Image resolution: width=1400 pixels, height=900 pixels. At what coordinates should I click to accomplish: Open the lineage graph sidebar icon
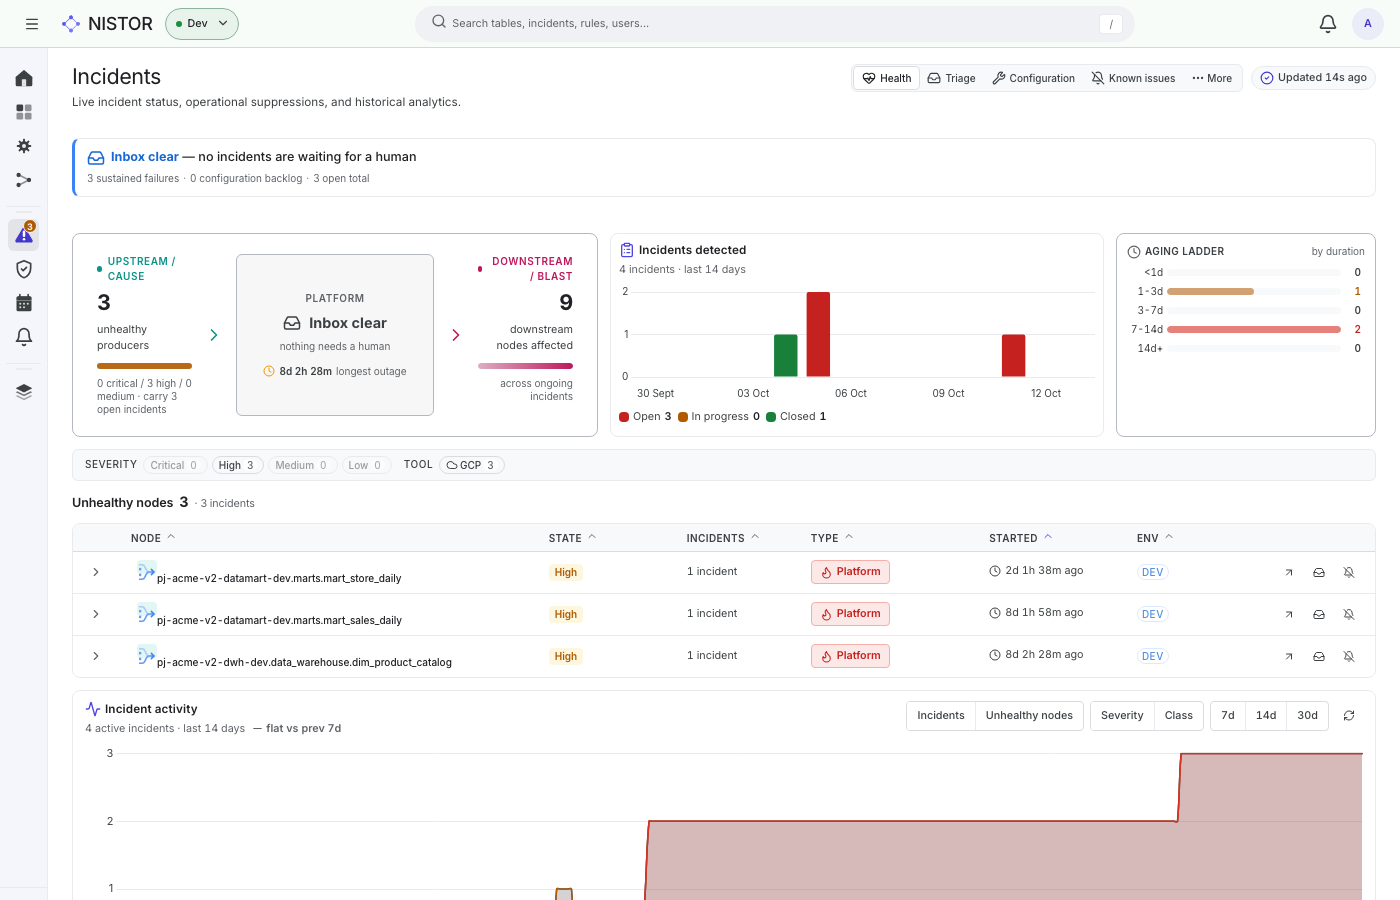[24, 180]
